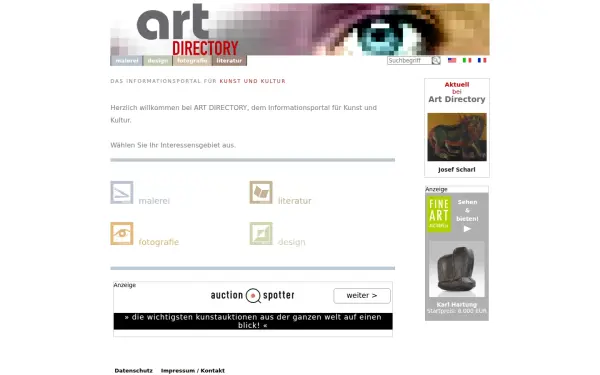Click the Aktuell bei Art Directory heading
The image size is (600, 375).
[x=457, y=92]
